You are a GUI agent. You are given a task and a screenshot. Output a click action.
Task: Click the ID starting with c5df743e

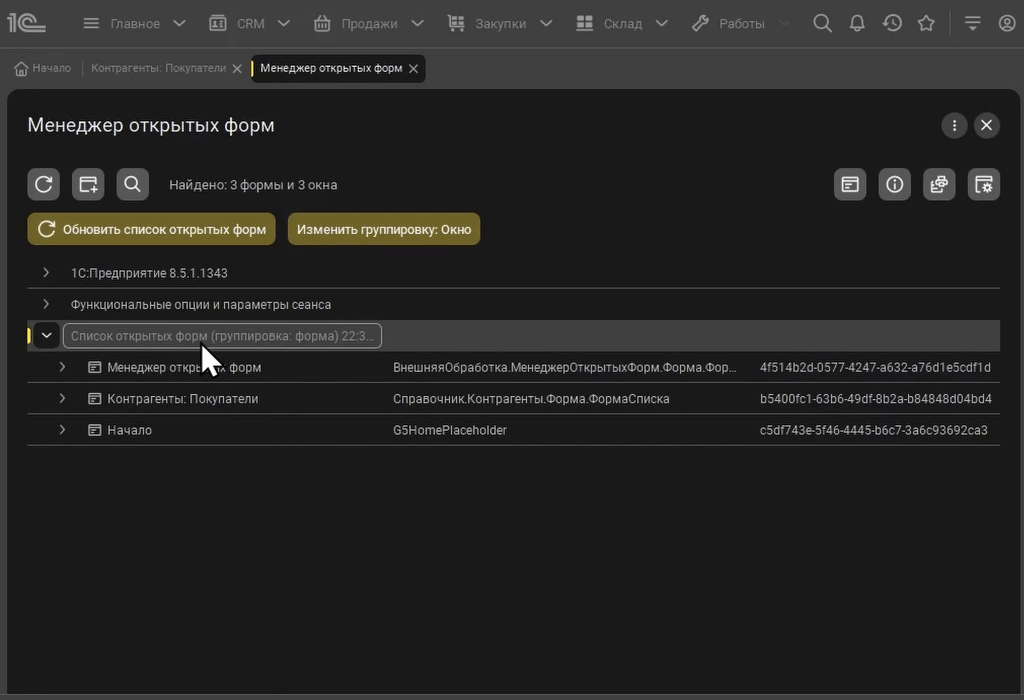click(x=874, y=430)
